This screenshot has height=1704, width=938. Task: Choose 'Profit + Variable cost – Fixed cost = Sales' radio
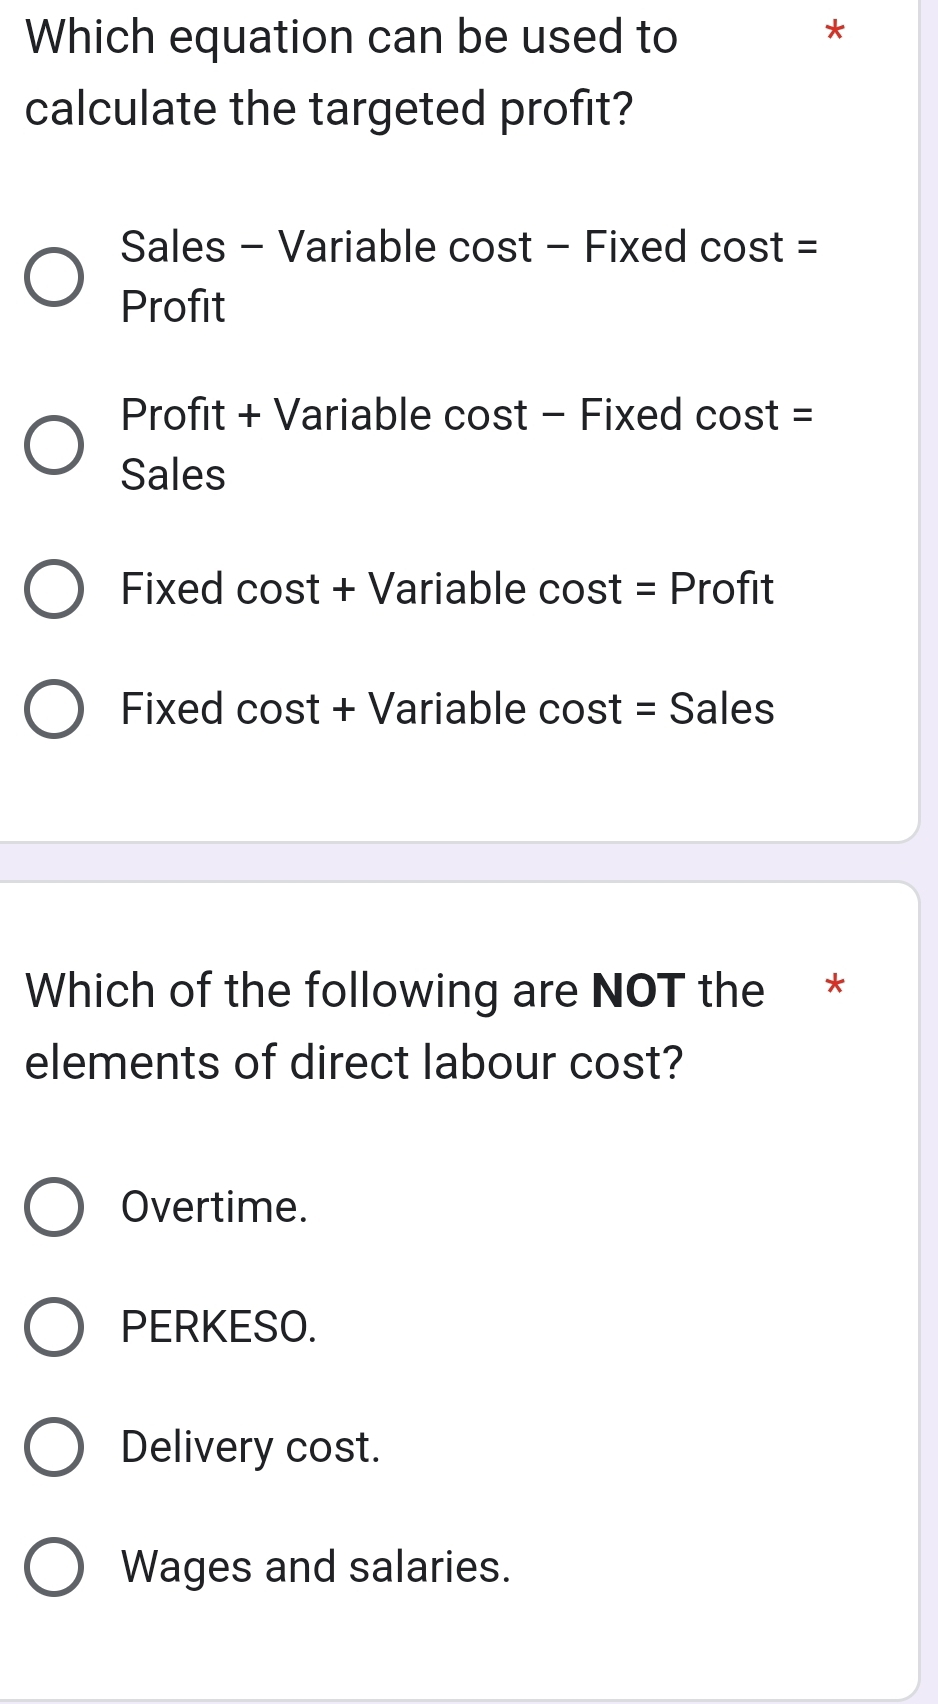pyautogui.click(x=54, y=445)
